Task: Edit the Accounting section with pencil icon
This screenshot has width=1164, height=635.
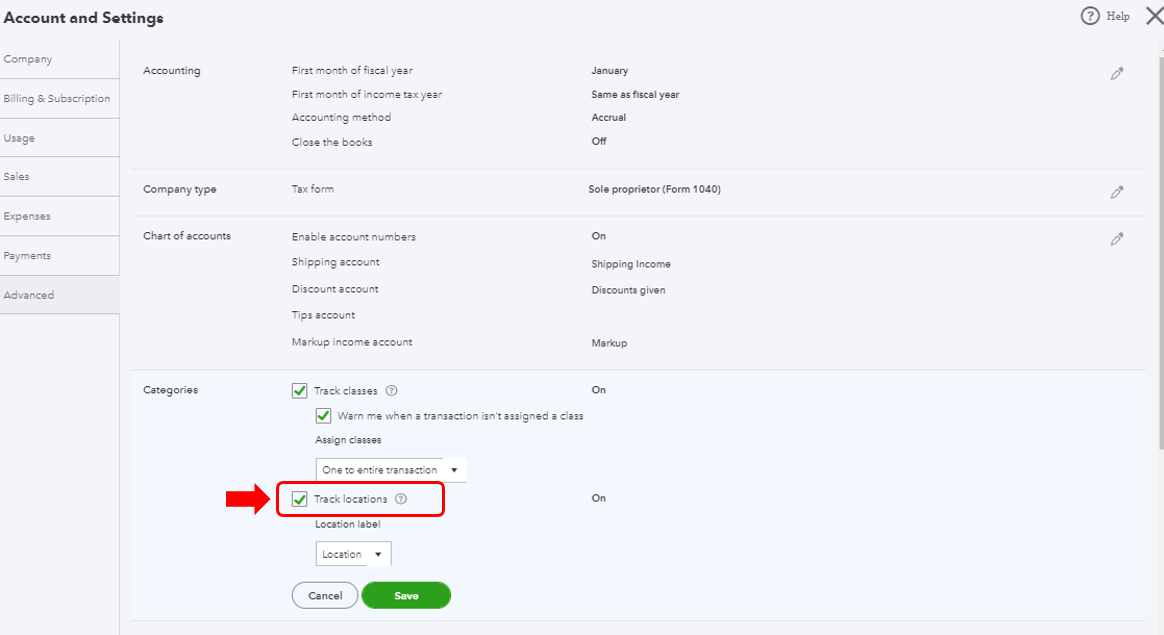Action: tap(1117, 74)
